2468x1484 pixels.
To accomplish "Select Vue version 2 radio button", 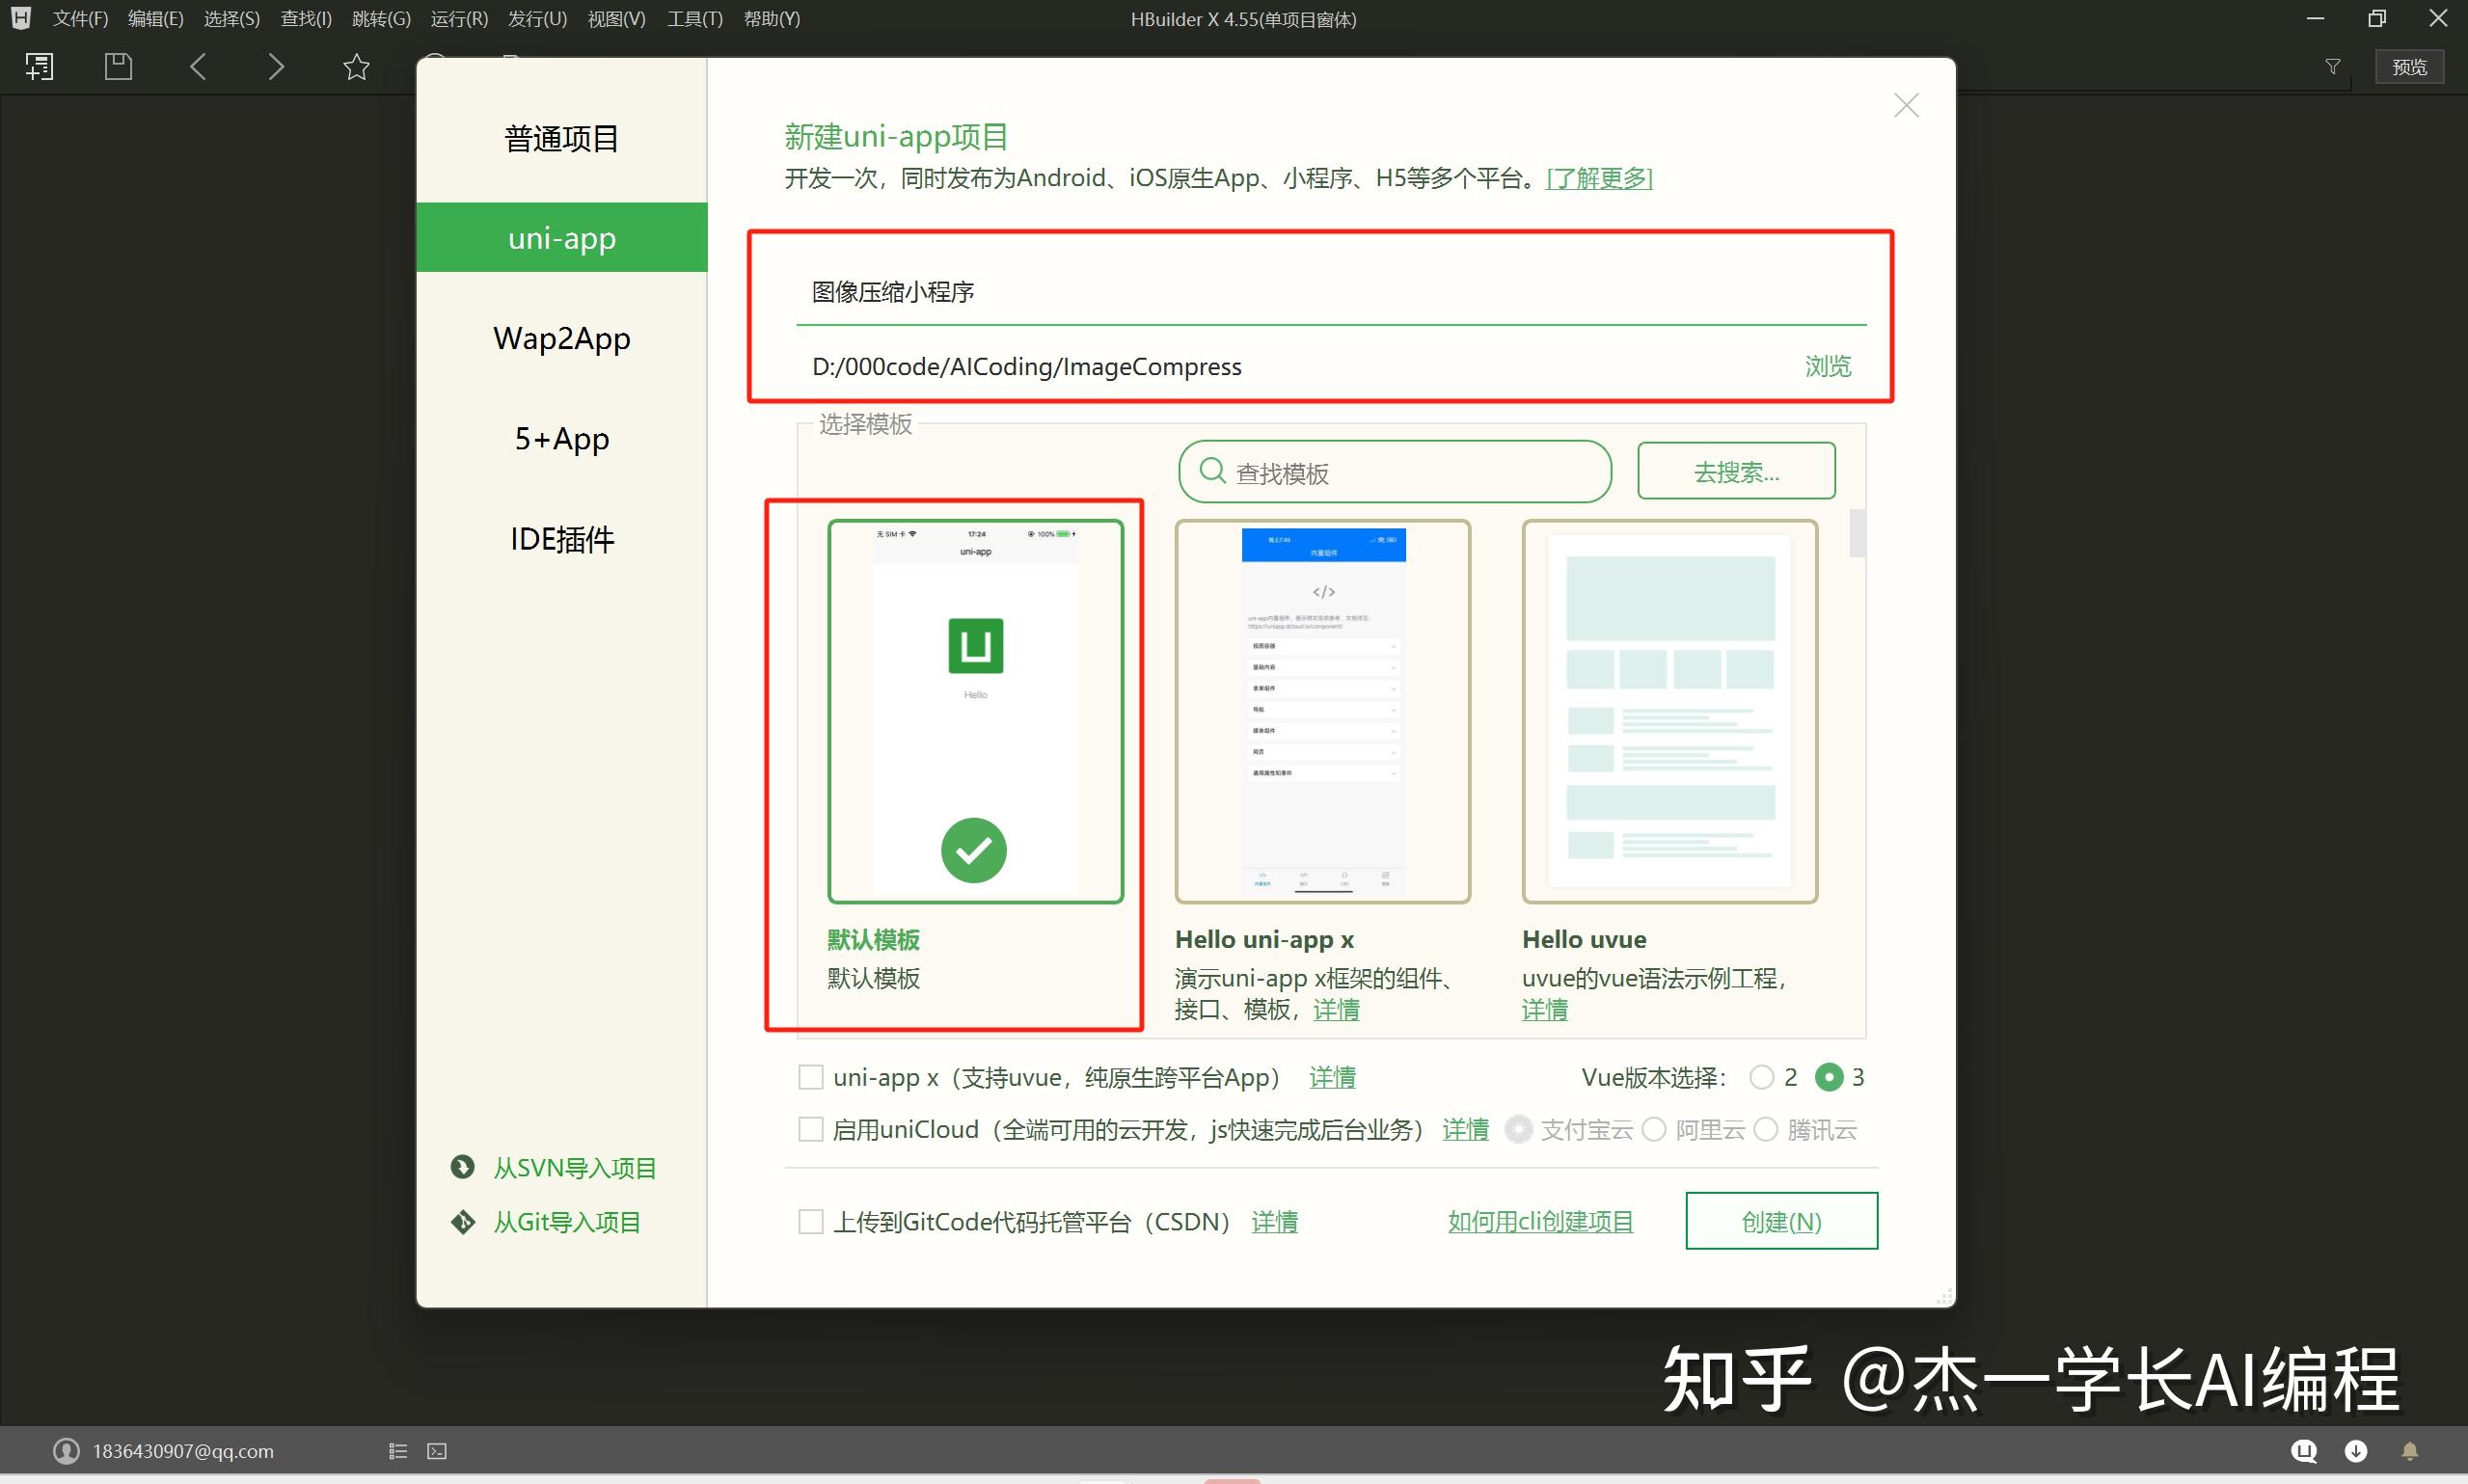I will [x=1761, y=1077].
